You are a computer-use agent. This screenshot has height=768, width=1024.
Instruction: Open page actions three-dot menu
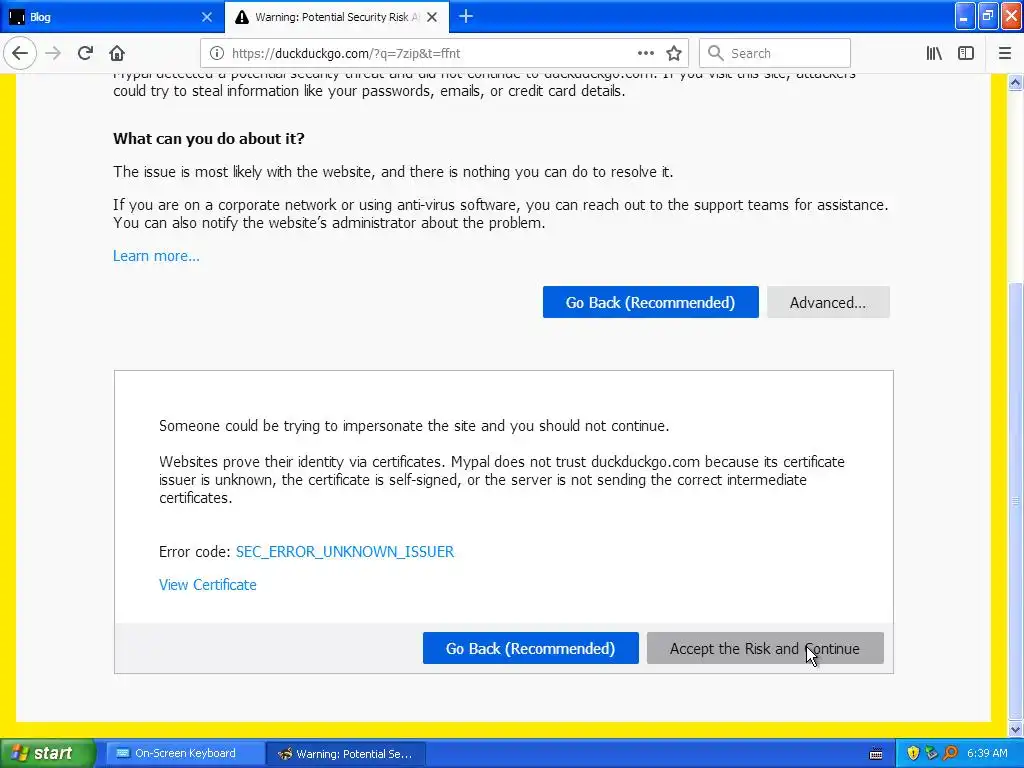[x=645, y=53]
